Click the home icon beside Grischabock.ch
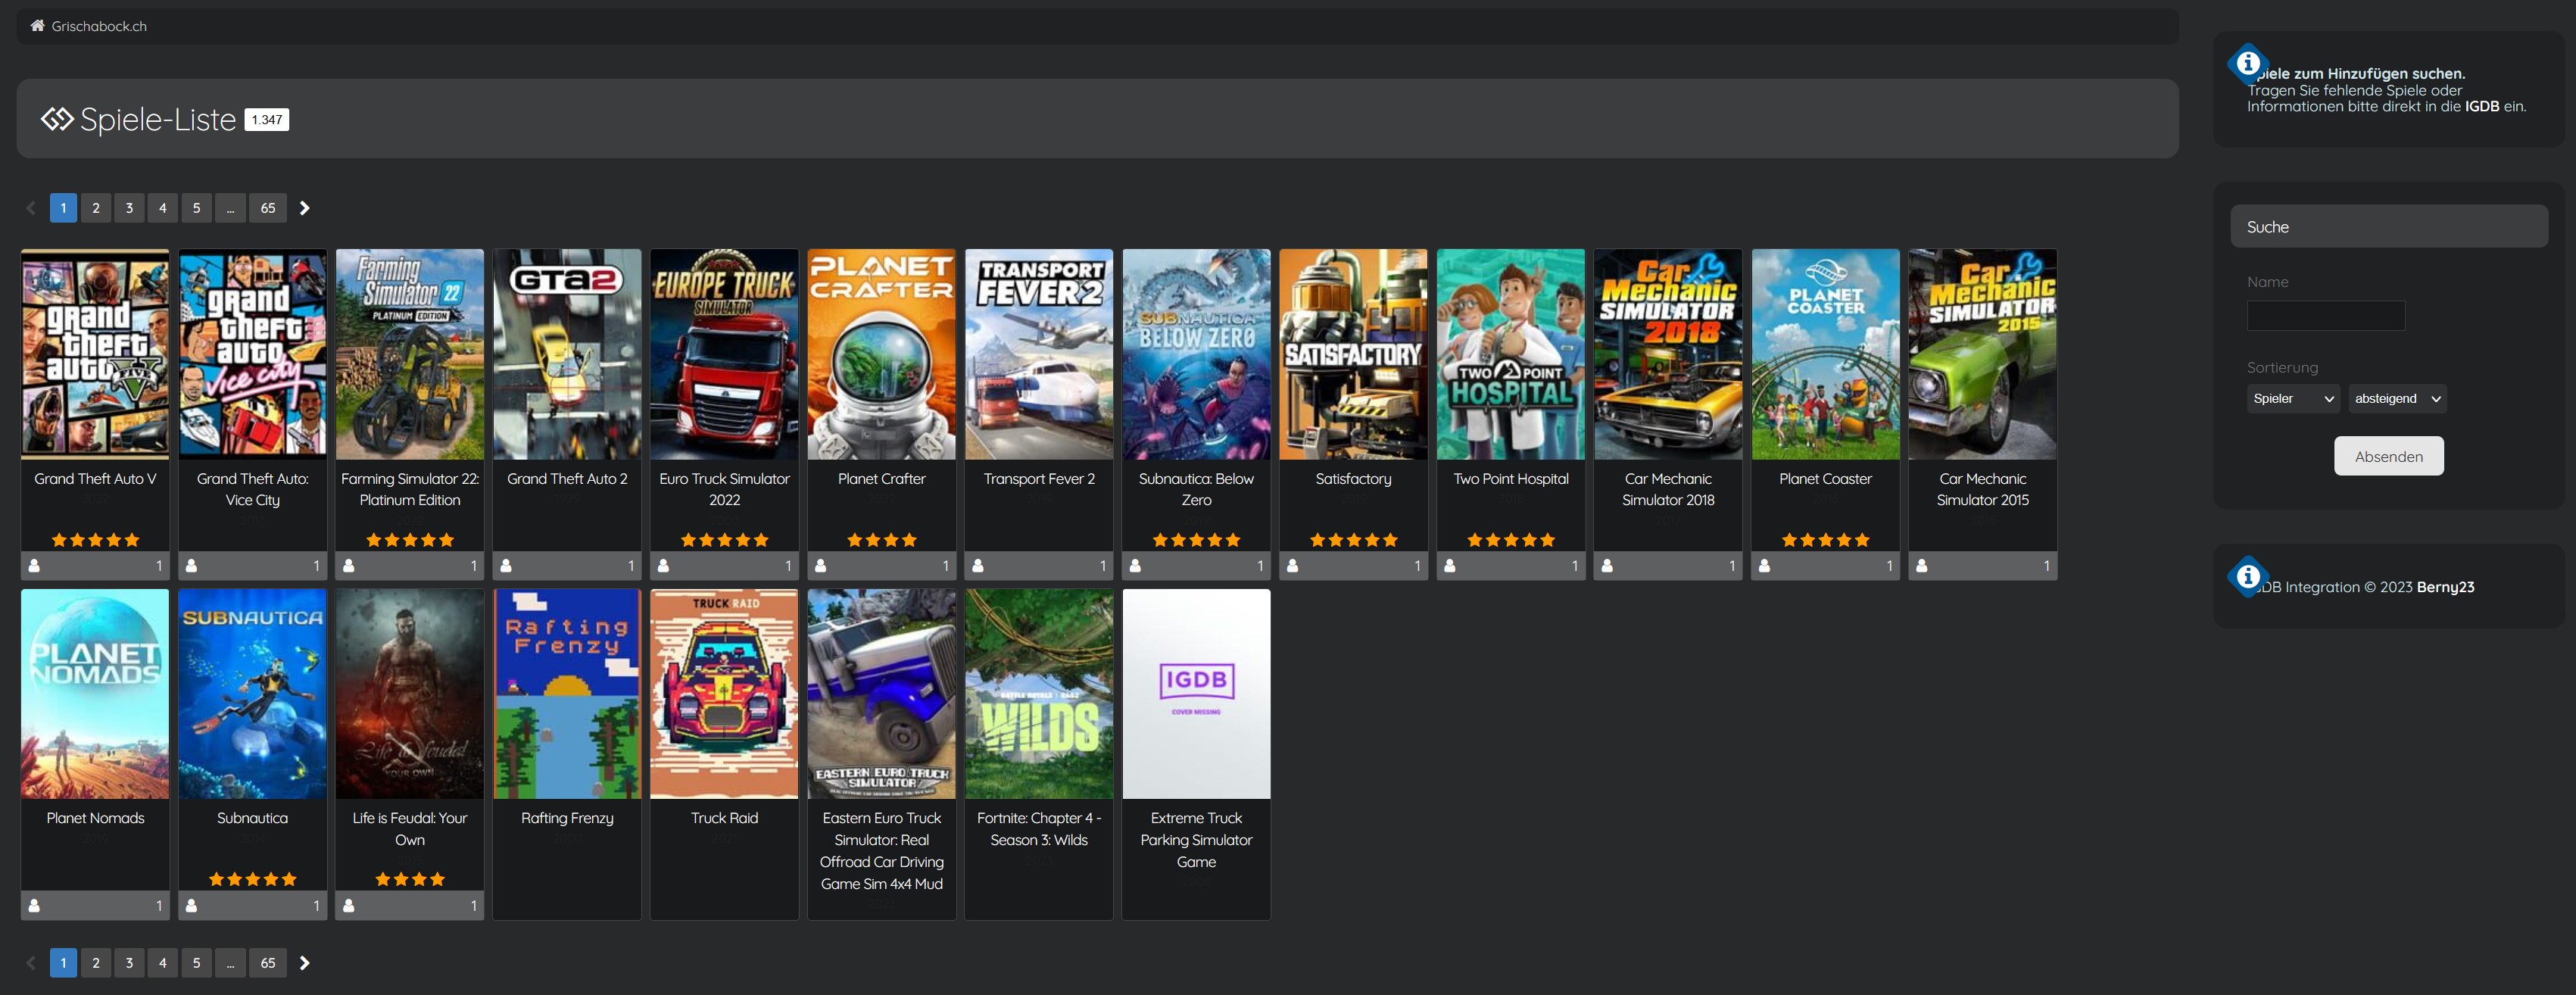The height and width of the screenshot is (995, 2576). coord(37,26)
